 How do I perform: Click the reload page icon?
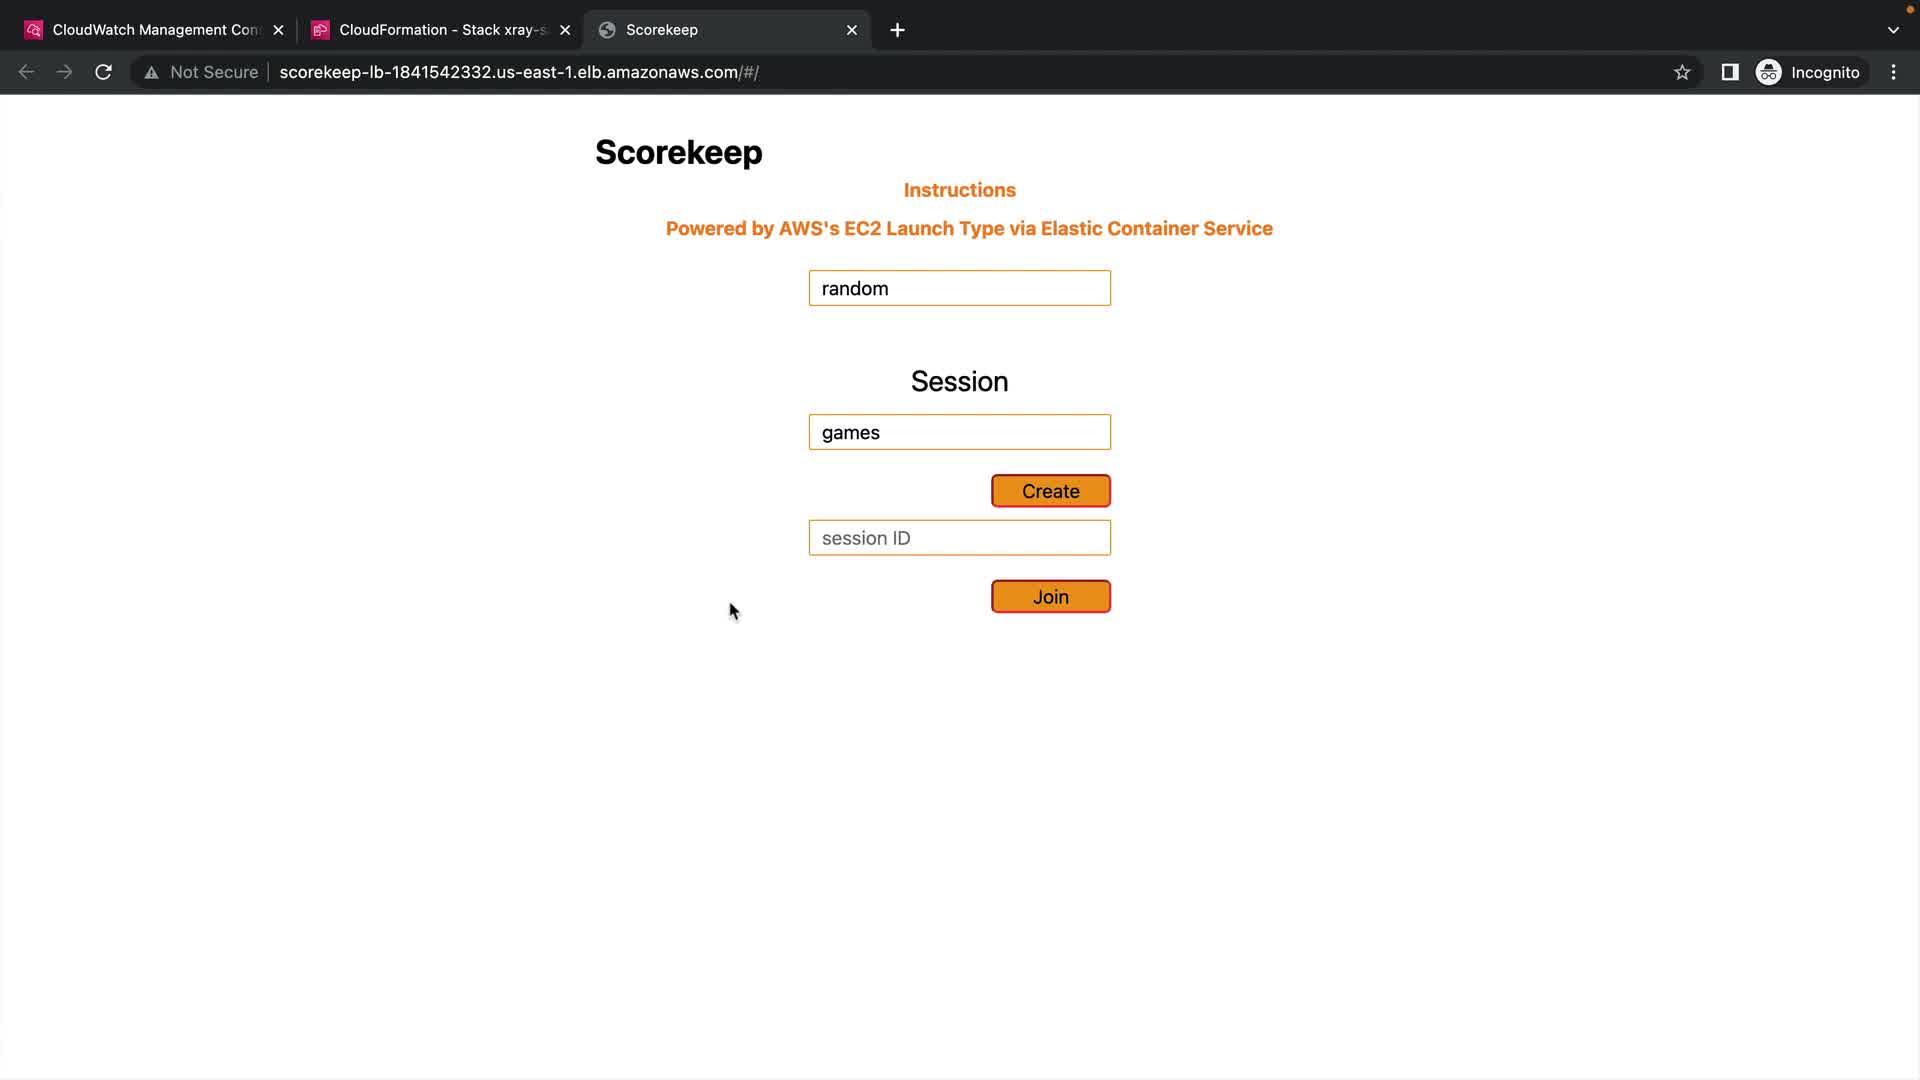point(103,72)
